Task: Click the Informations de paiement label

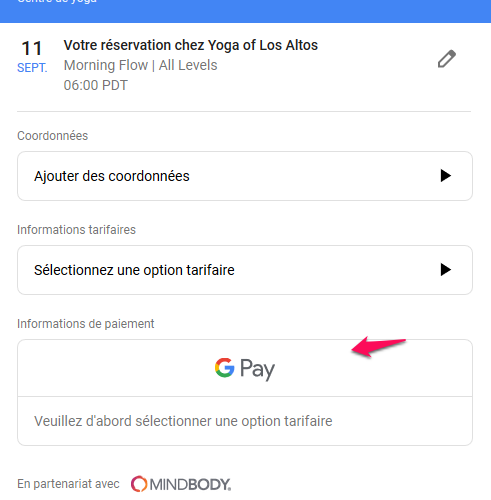Action: [x=86, y=324]
